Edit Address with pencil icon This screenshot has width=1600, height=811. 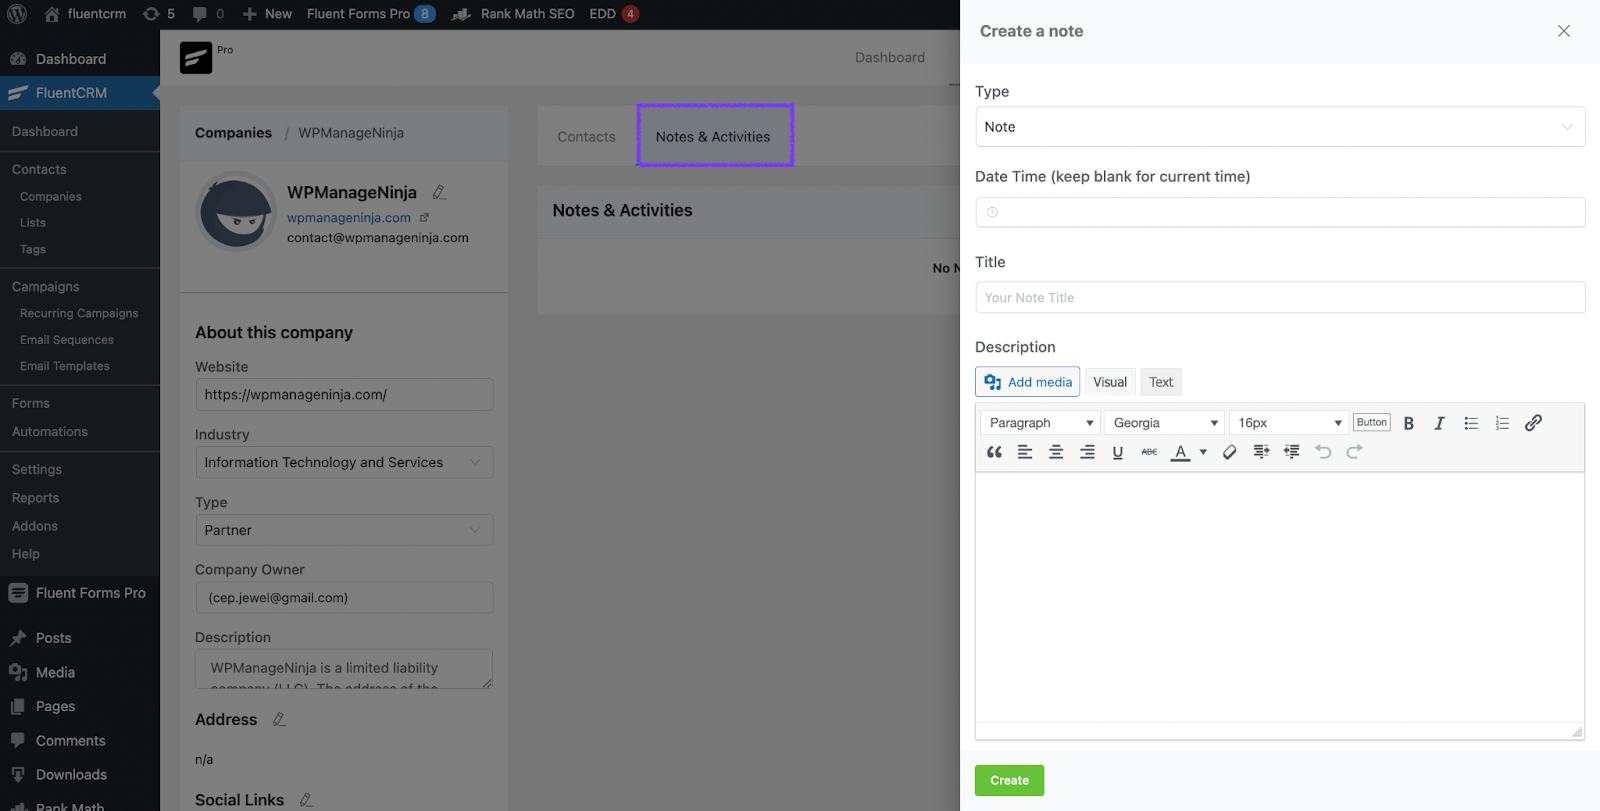click(279, 720)
